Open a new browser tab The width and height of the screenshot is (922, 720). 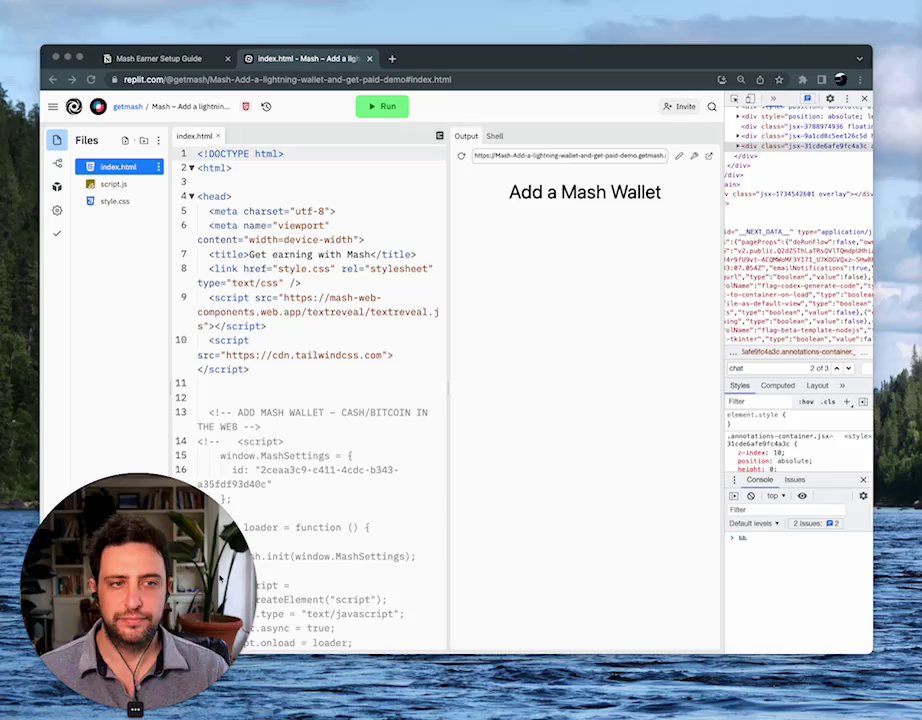[x=392, y=59]
